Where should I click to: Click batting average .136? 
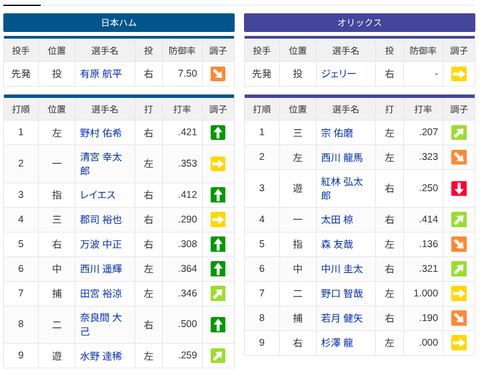(x=428, y=244)
